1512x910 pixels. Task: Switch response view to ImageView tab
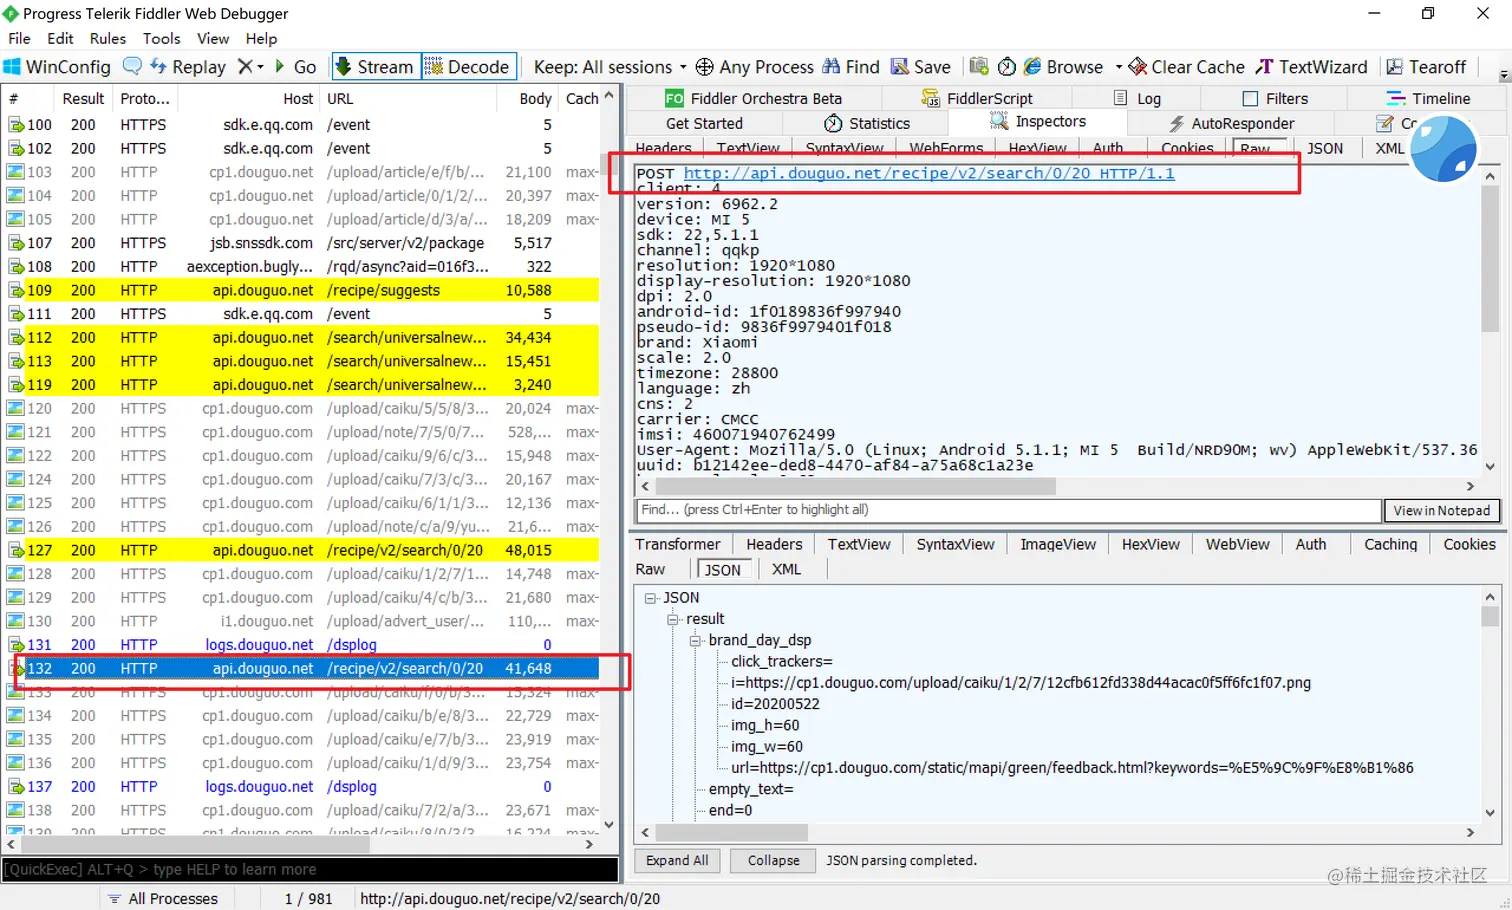point(1058,544)
